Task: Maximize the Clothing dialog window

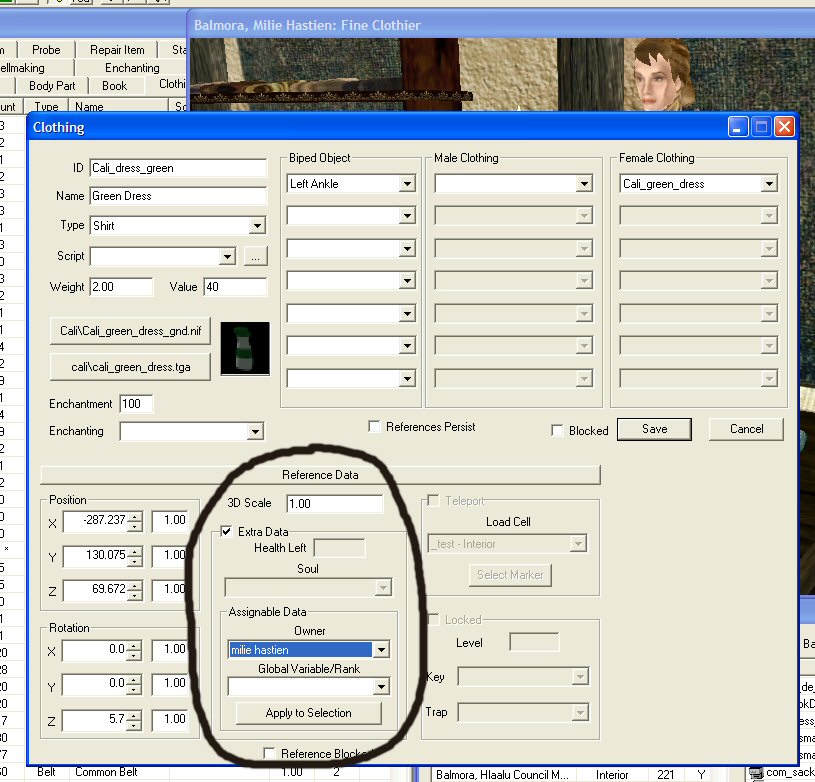Action: click(x=761, y=127)
